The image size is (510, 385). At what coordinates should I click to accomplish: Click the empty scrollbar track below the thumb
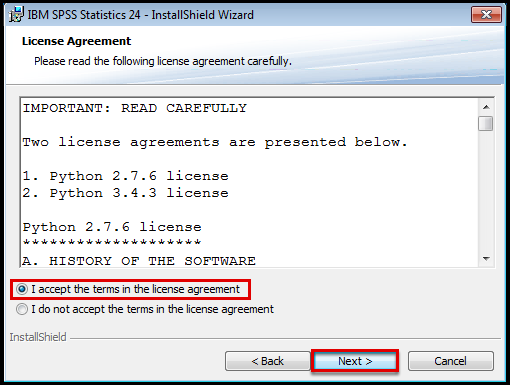[486, 191]
